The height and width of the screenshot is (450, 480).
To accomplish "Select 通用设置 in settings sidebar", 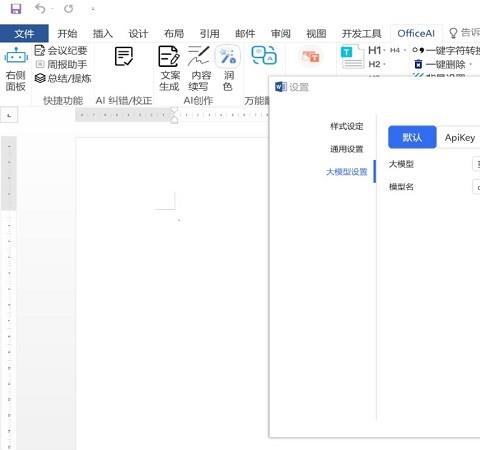I will (347, 149).
